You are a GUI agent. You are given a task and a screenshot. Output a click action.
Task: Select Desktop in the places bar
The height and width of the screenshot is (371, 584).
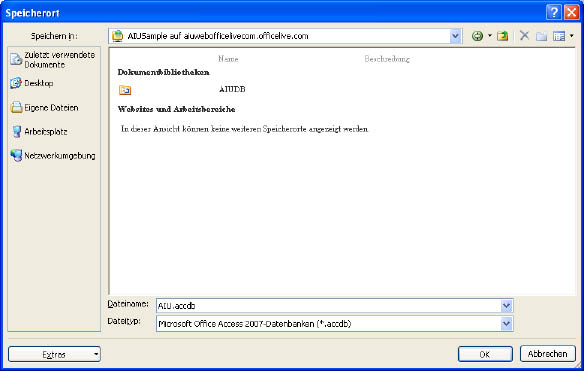[32, 83]
